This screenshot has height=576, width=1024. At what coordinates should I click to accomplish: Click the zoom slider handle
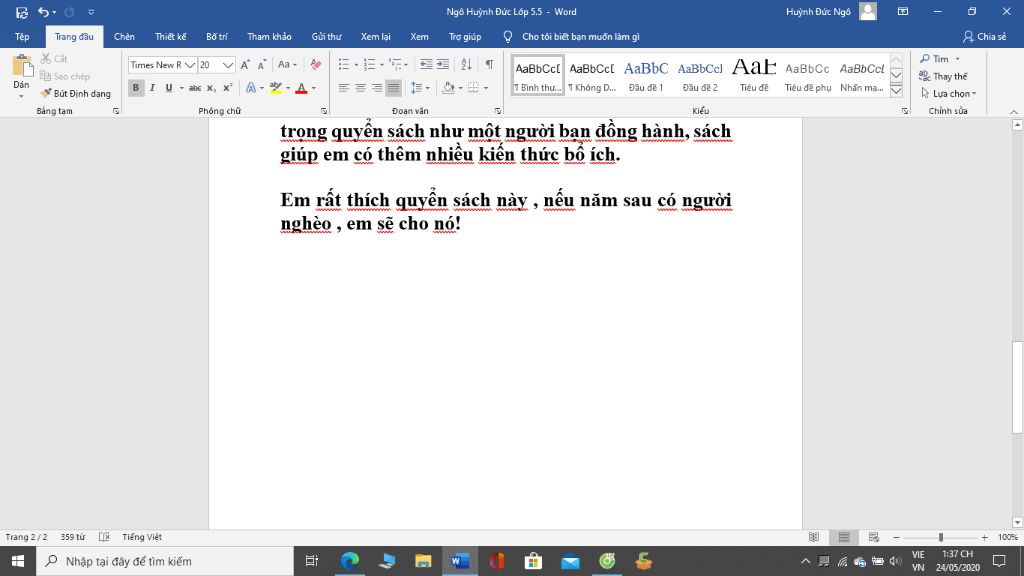coord(940,537)
